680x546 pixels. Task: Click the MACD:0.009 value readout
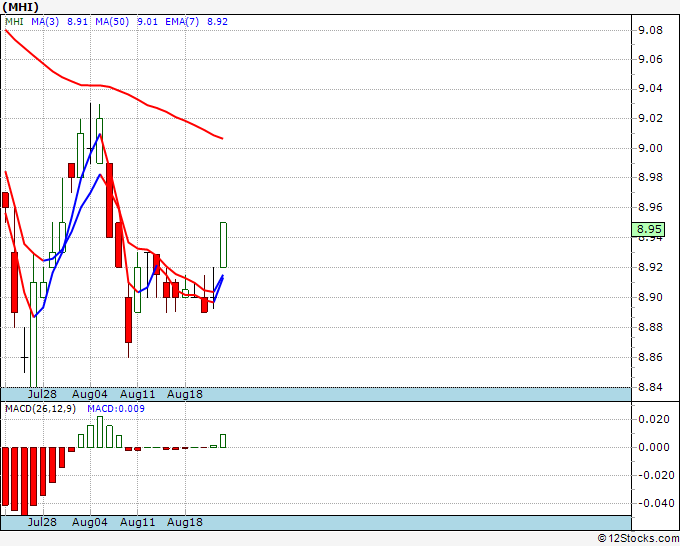[x=116, y=409]
